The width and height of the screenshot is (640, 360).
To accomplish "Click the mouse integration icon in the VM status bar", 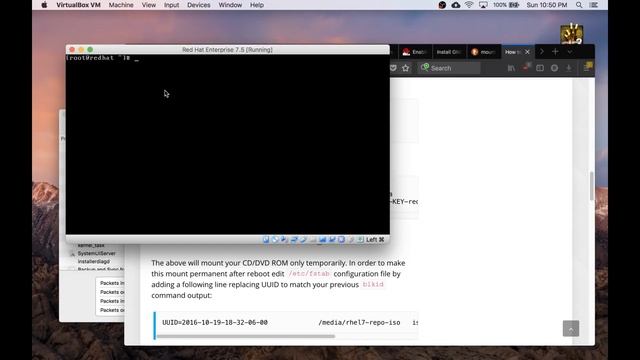I will (351, 240).
